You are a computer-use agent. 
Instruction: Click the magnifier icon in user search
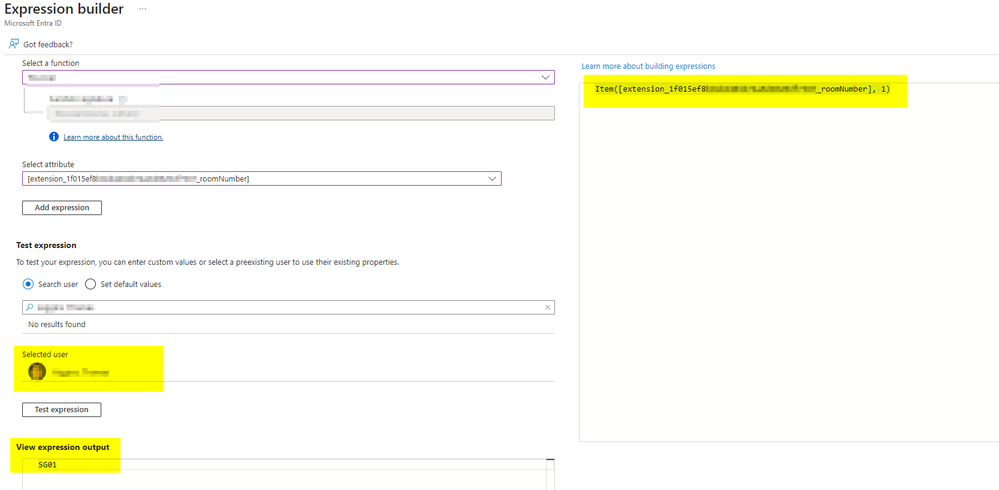coord(29,307)
